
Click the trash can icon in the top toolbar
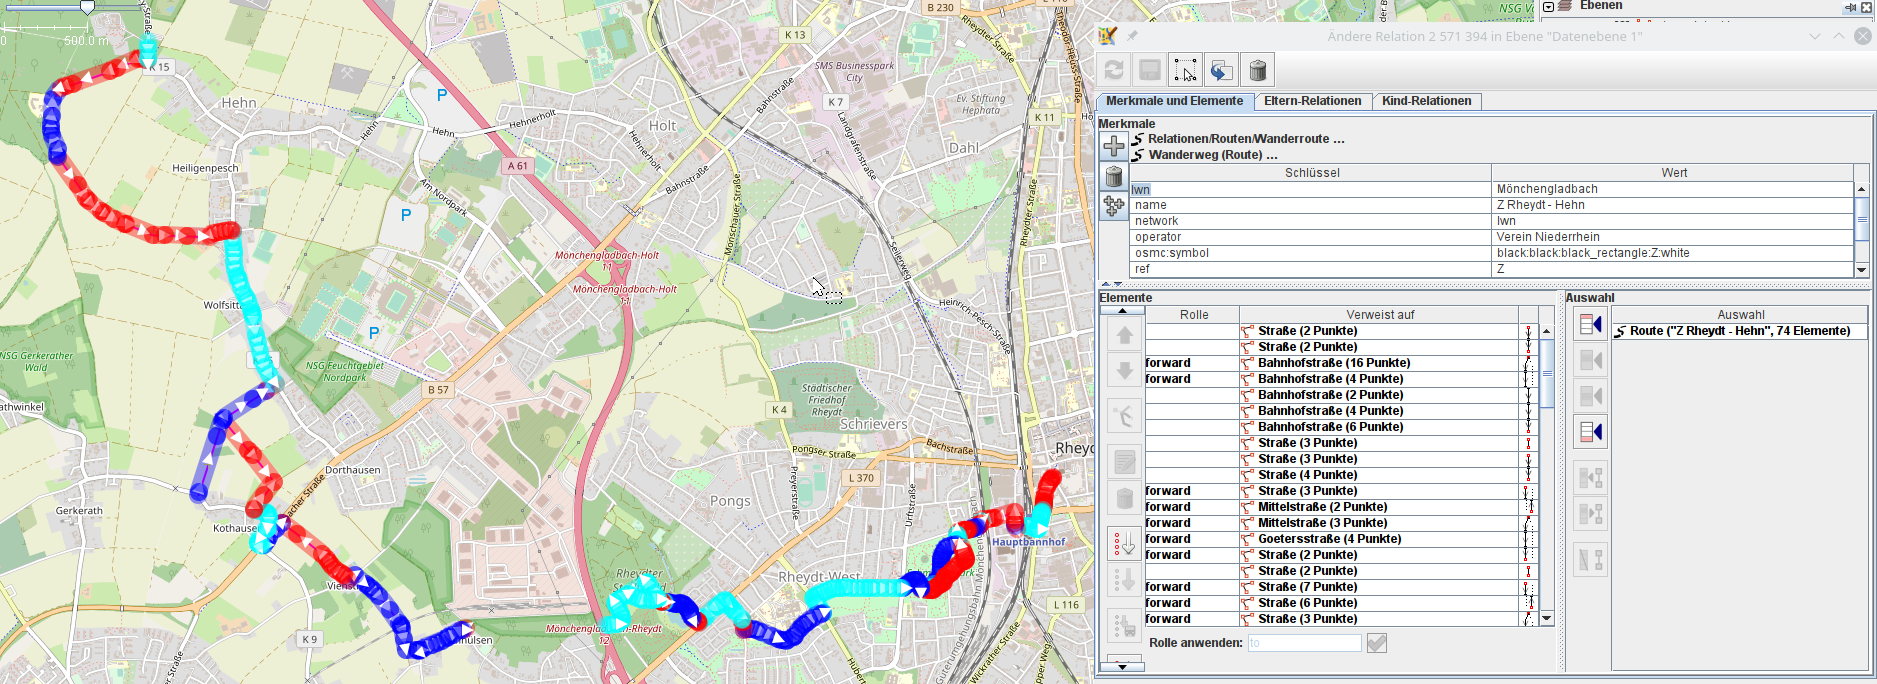[x=1258, y=70]
